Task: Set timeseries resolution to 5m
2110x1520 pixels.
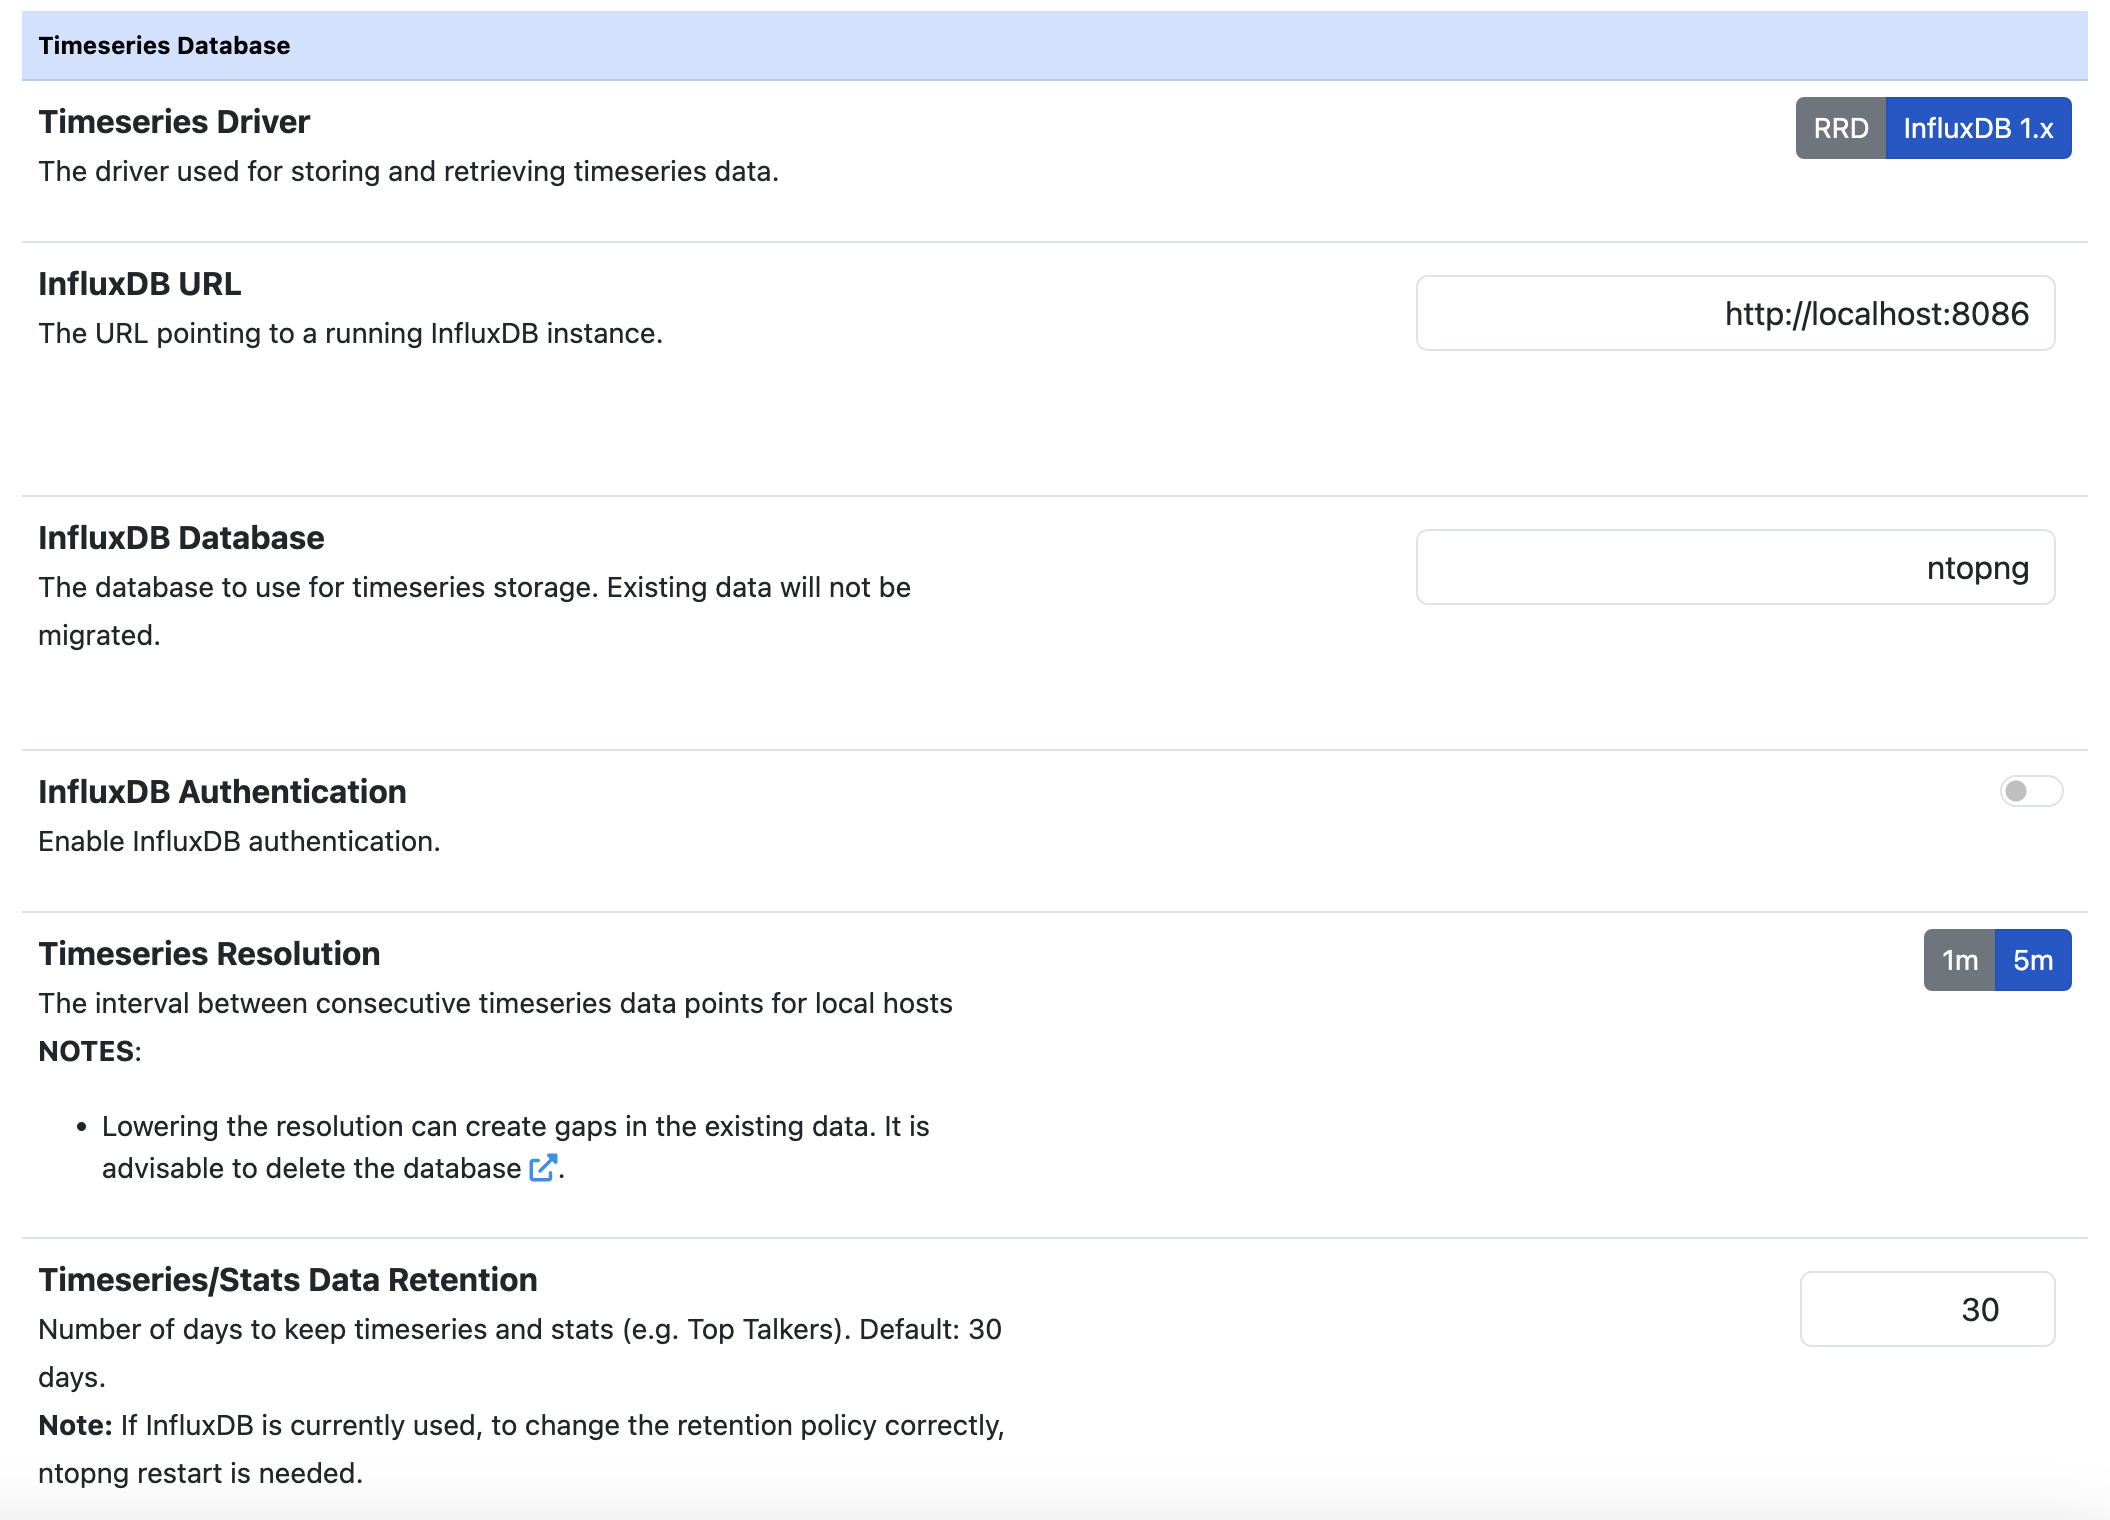Action: tap(2033, 960)
